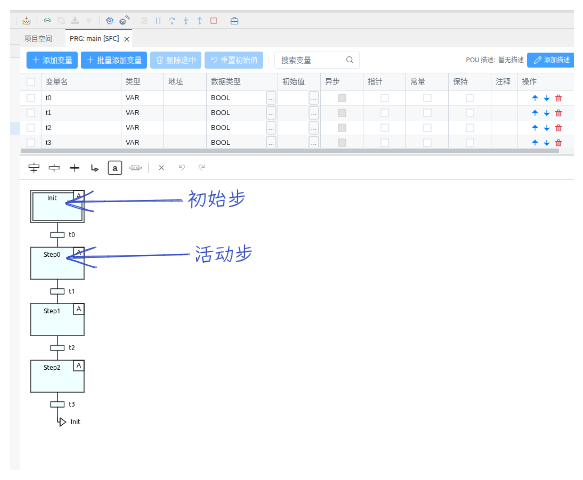Click the clock icon with purple badge
Screen dimensions: 583x480
tap(124, 20)
